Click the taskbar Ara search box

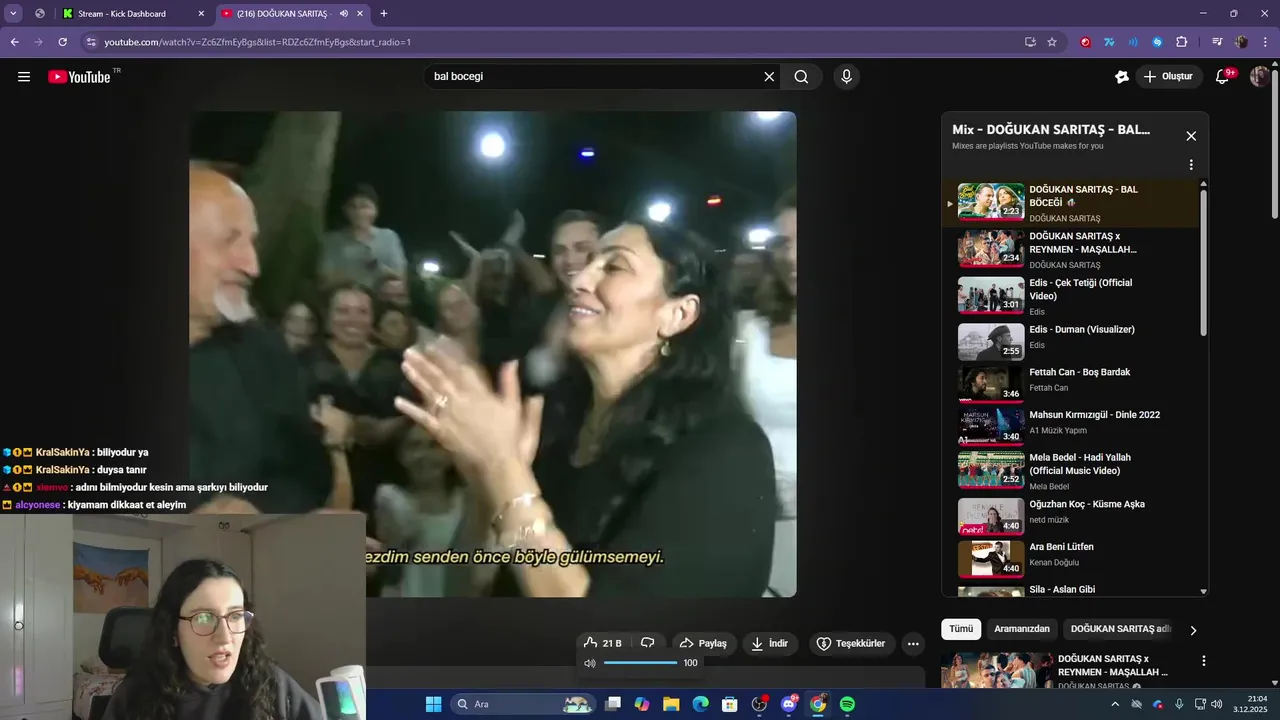point(523,704)
